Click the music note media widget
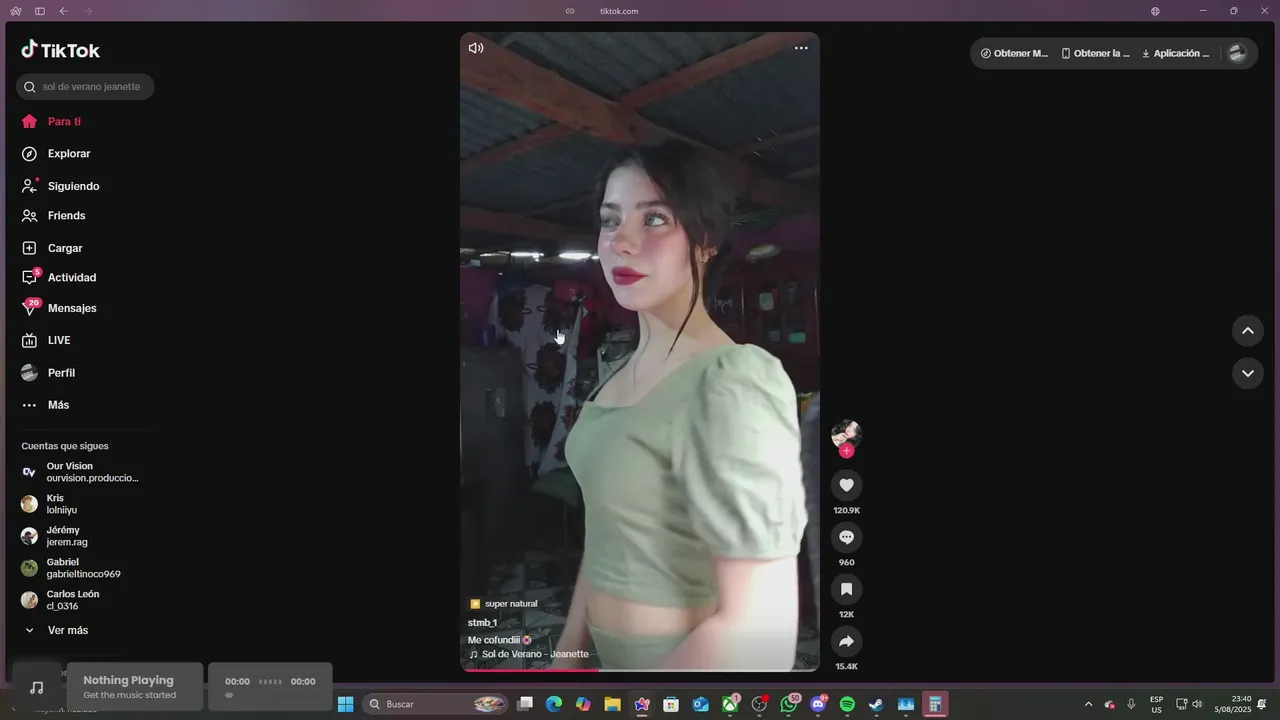Image resolution: width=1280 pixels, height=720 pixels. 37,687
